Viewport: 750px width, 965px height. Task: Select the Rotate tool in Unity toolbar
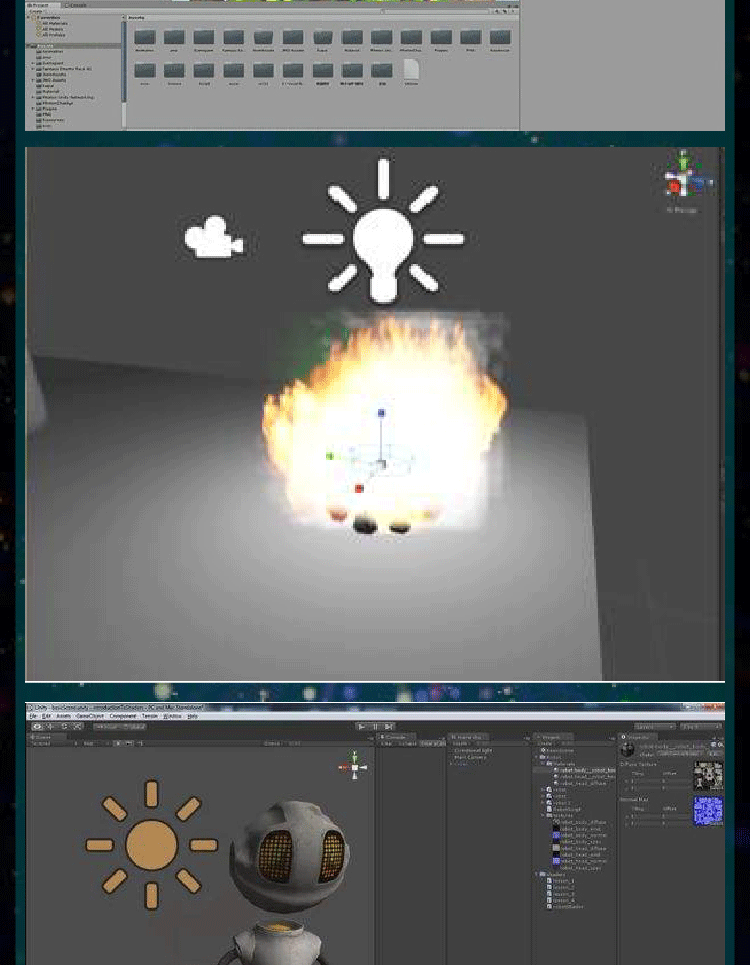tap(64, 726)
